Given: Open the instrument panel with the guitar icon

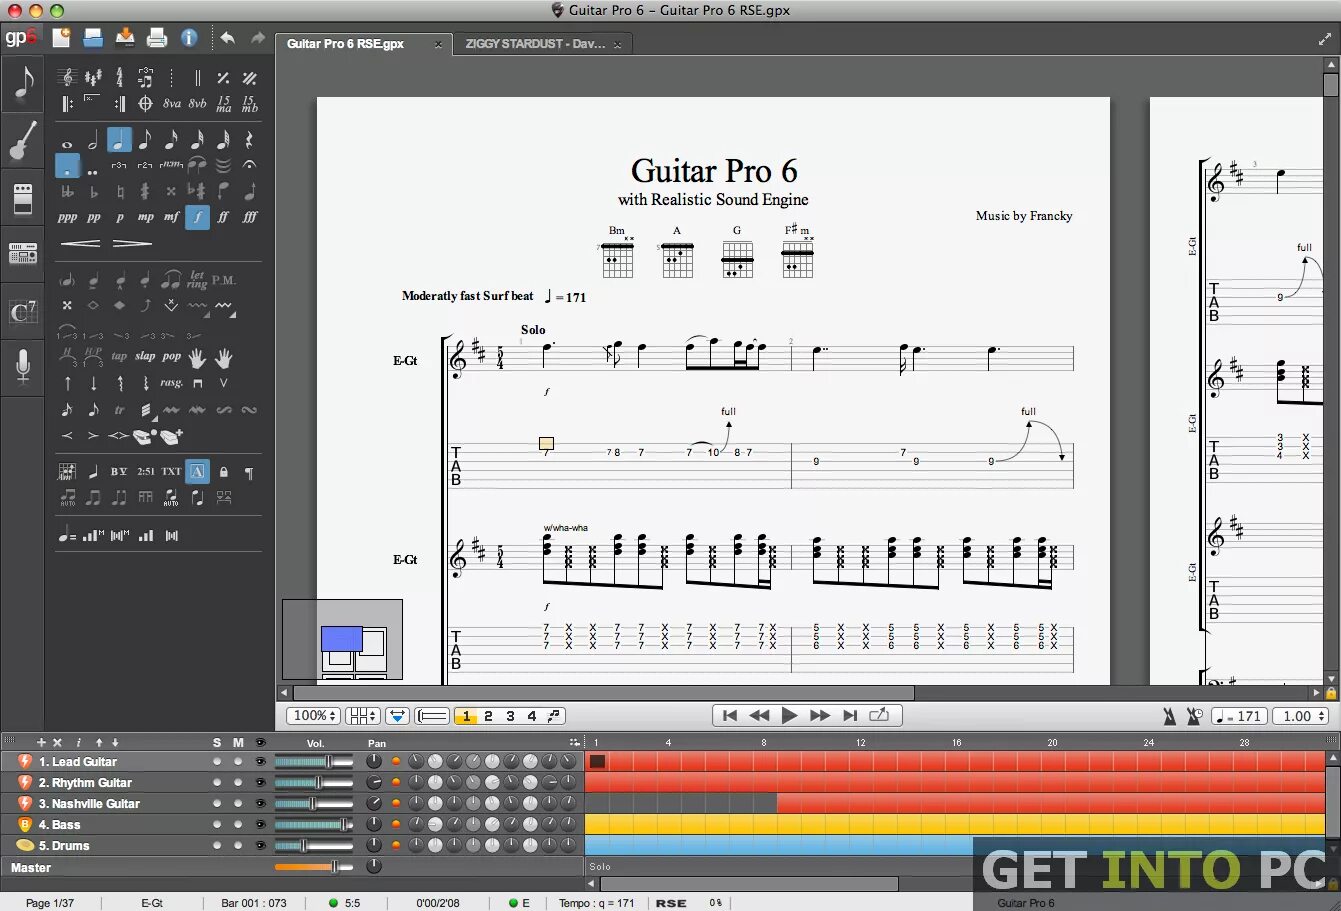Looking at the screenshot, I should pyautogui.click(x=23, y=140).
